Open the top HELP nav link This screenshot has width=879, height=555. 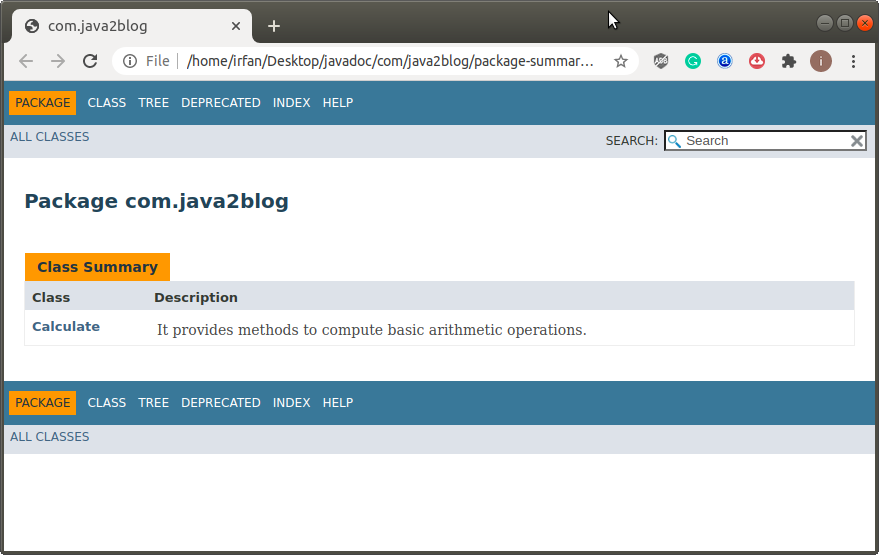[x=338, y=103]
